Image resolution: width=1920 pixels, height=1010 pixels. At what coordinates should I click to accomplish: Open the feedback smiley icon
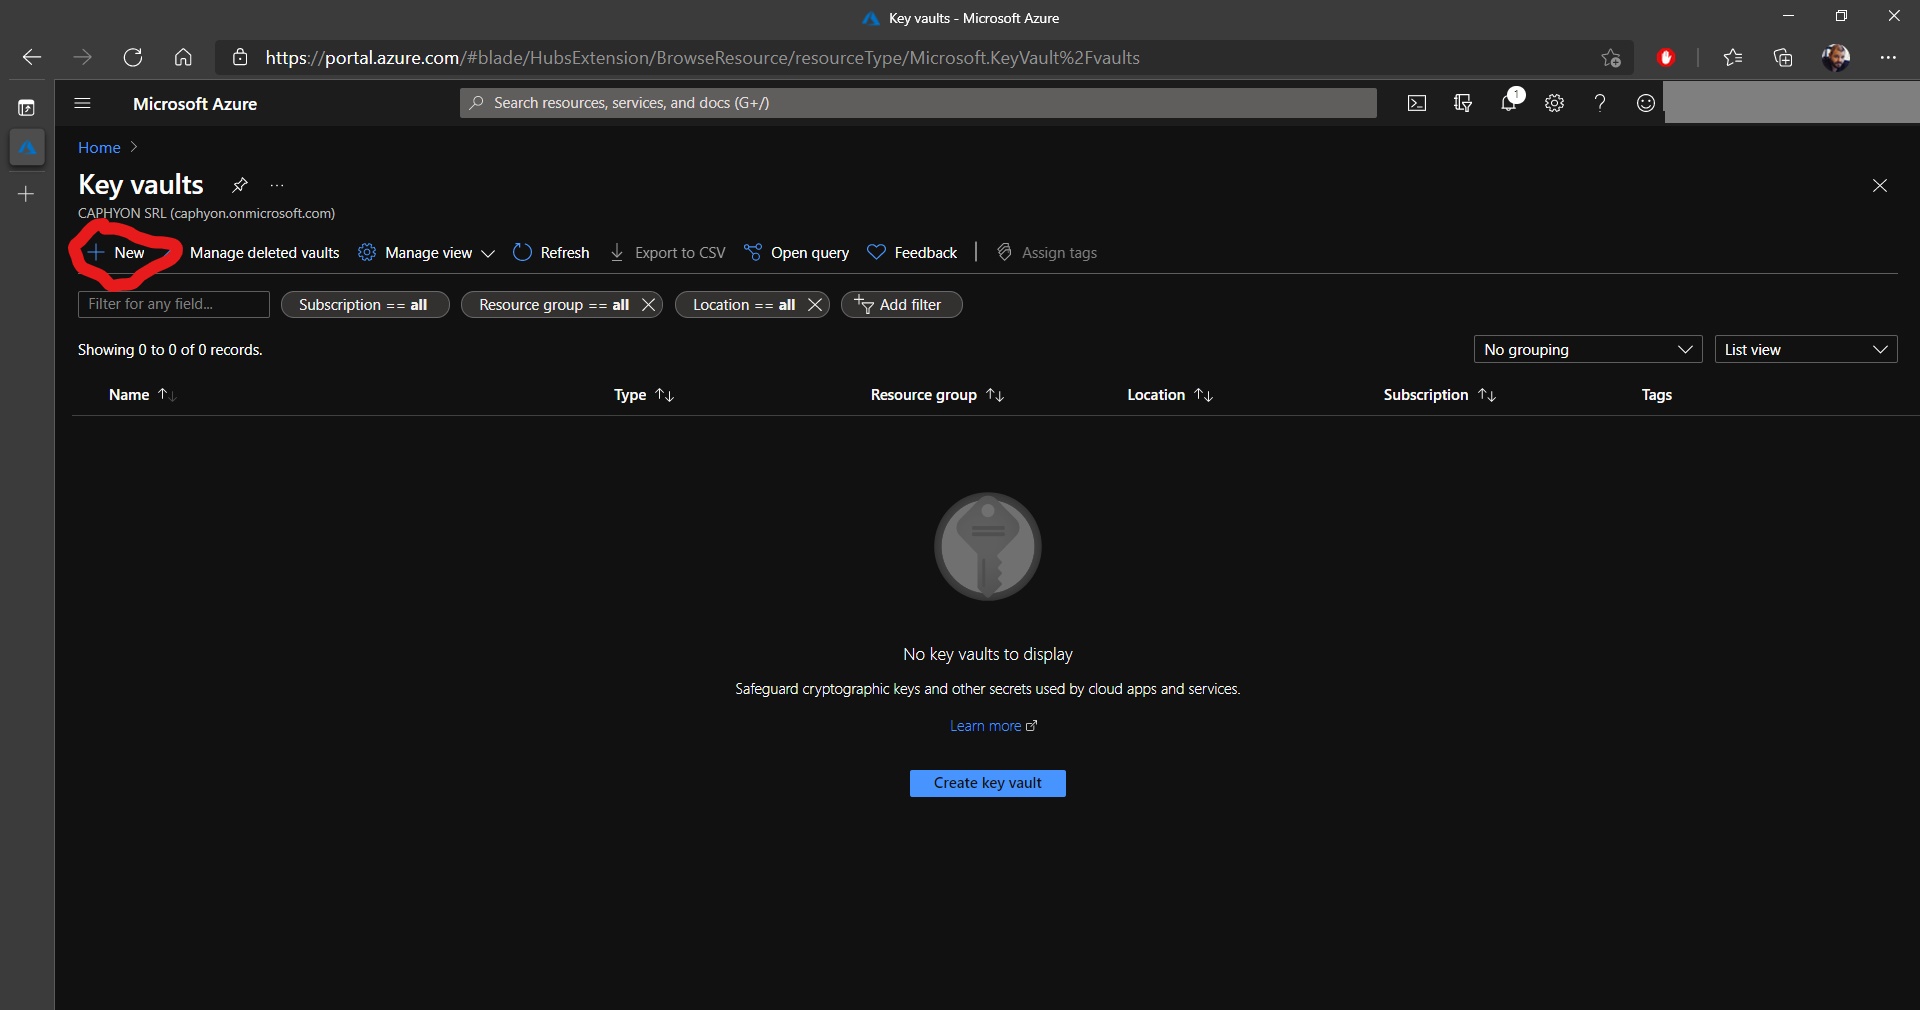pos(1646,103)
